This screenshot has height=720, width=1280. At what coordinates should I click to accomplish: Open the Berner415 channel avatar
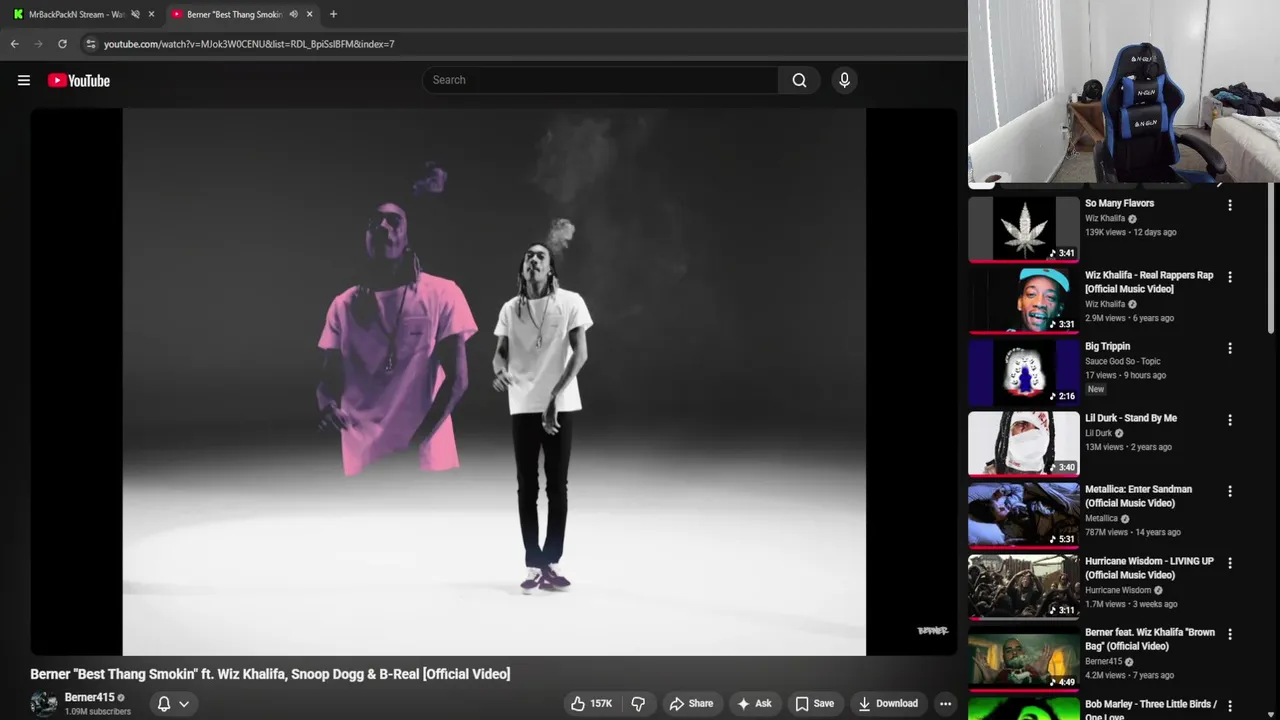[44, 703]
